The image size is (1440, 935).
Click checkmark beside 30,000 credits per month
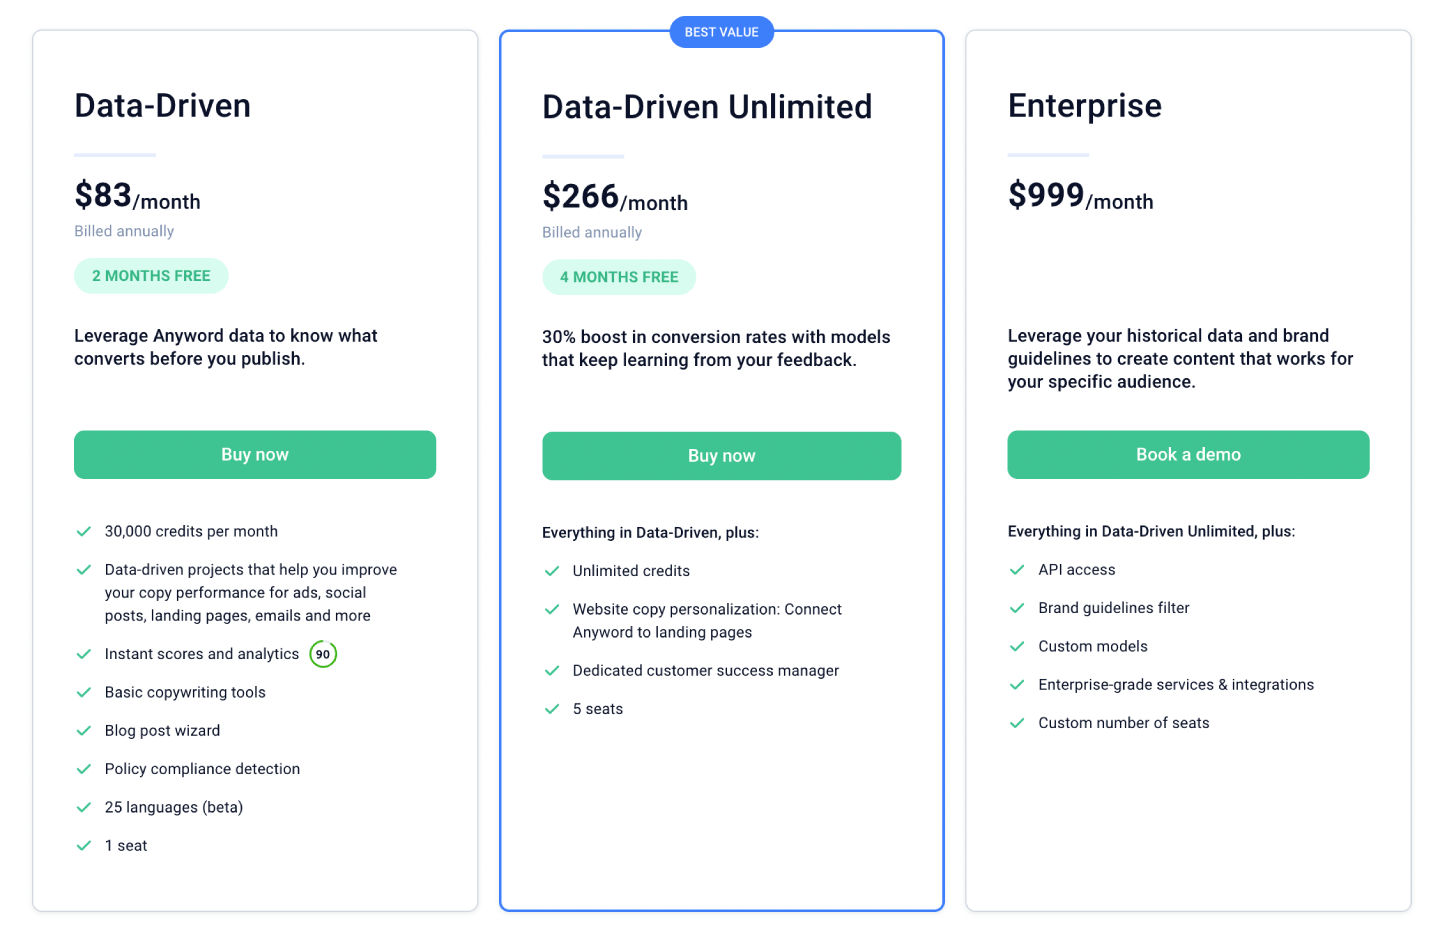(84, 532)
